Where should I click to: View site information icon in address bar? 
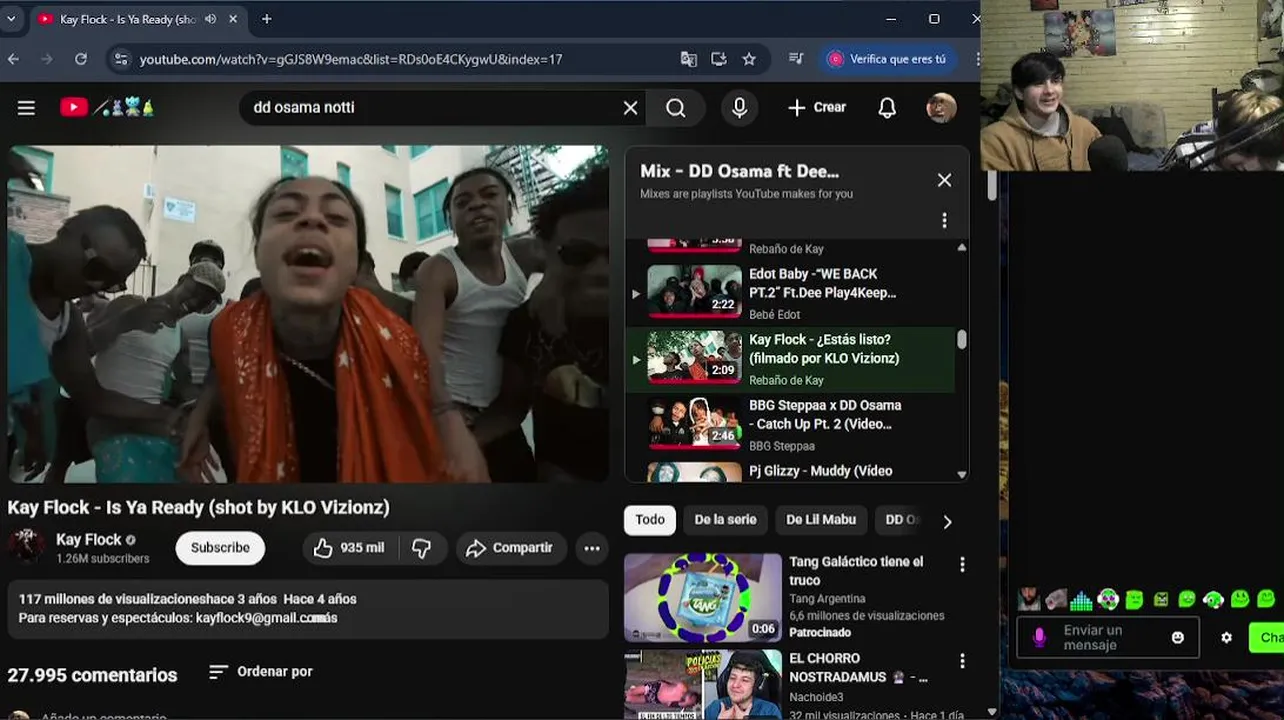pos(121,59)
